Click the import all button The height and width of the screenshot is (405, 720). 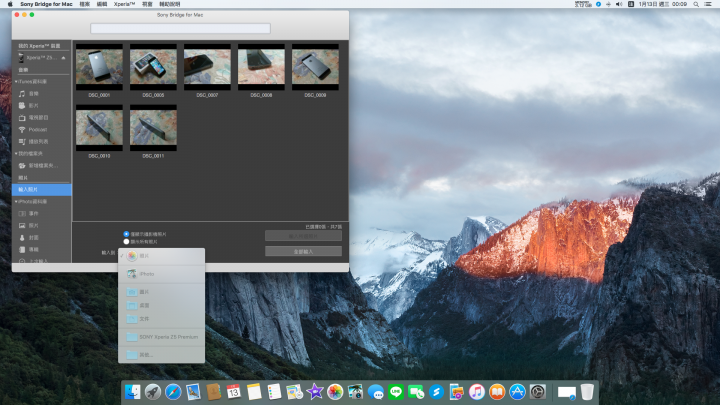[x=303, y=251]
